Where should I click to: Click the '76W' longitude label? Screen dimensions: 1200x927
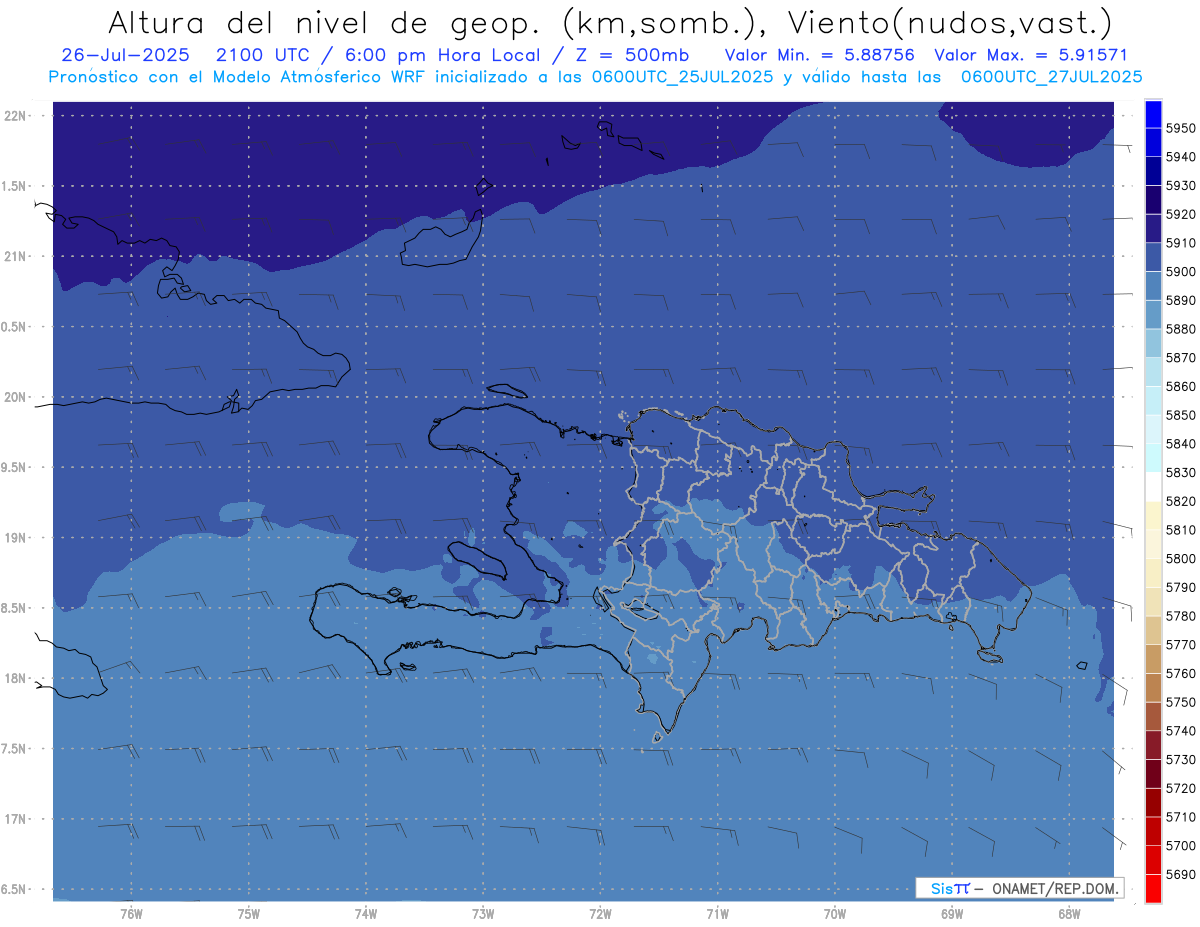point(131,914)
